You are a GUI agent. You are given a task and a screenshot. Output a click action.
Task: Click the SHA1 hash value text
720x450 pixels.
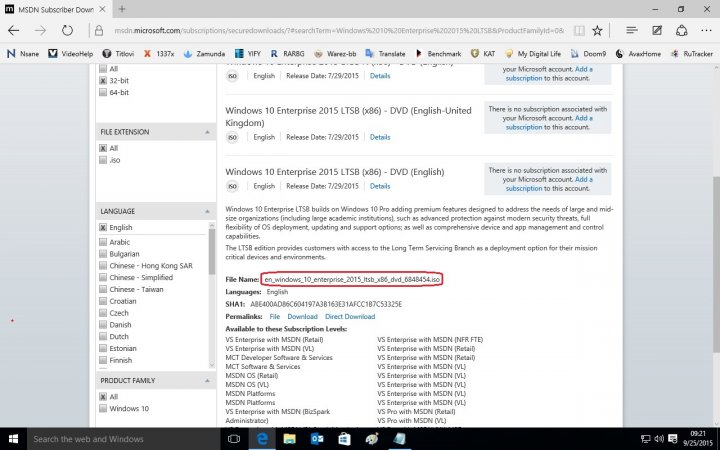point(326,304)
